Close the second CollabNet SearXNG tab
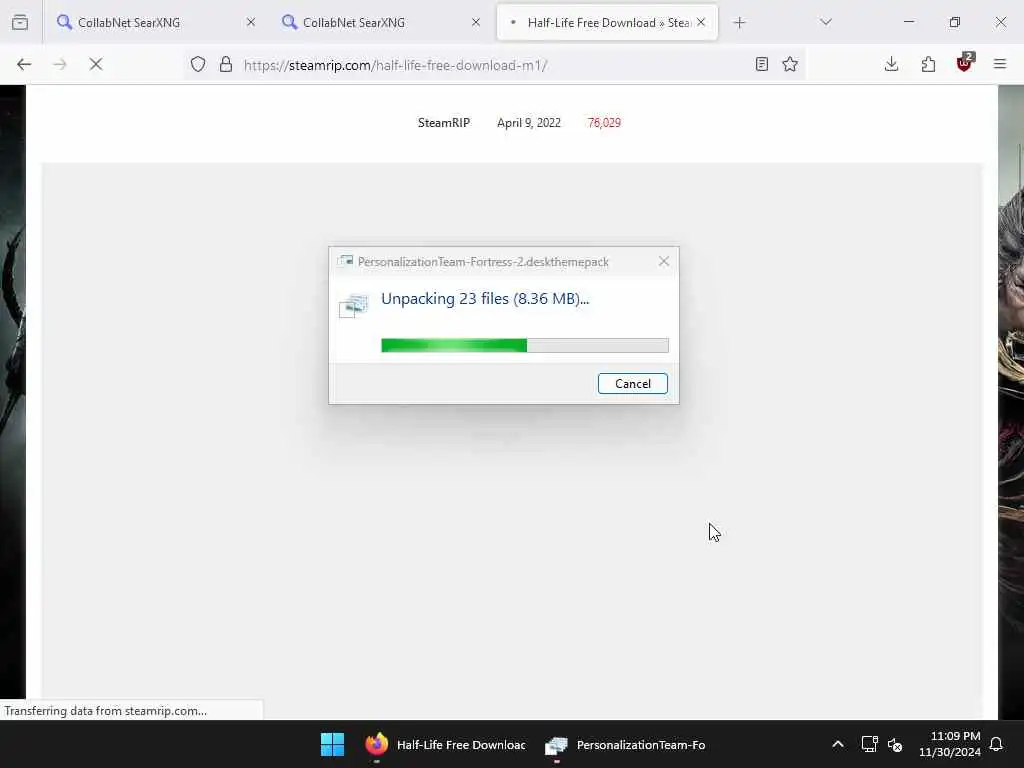Screen dimensions: 1024x768 coord(476,23)
